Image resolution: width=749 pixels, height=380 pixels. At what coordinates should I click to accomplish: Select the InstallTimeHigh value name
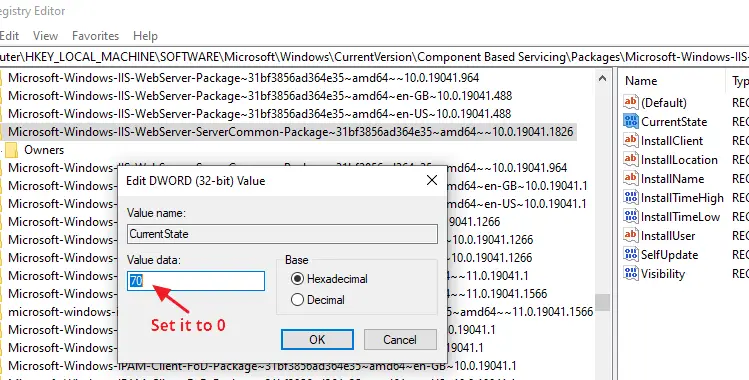[682, 198]
